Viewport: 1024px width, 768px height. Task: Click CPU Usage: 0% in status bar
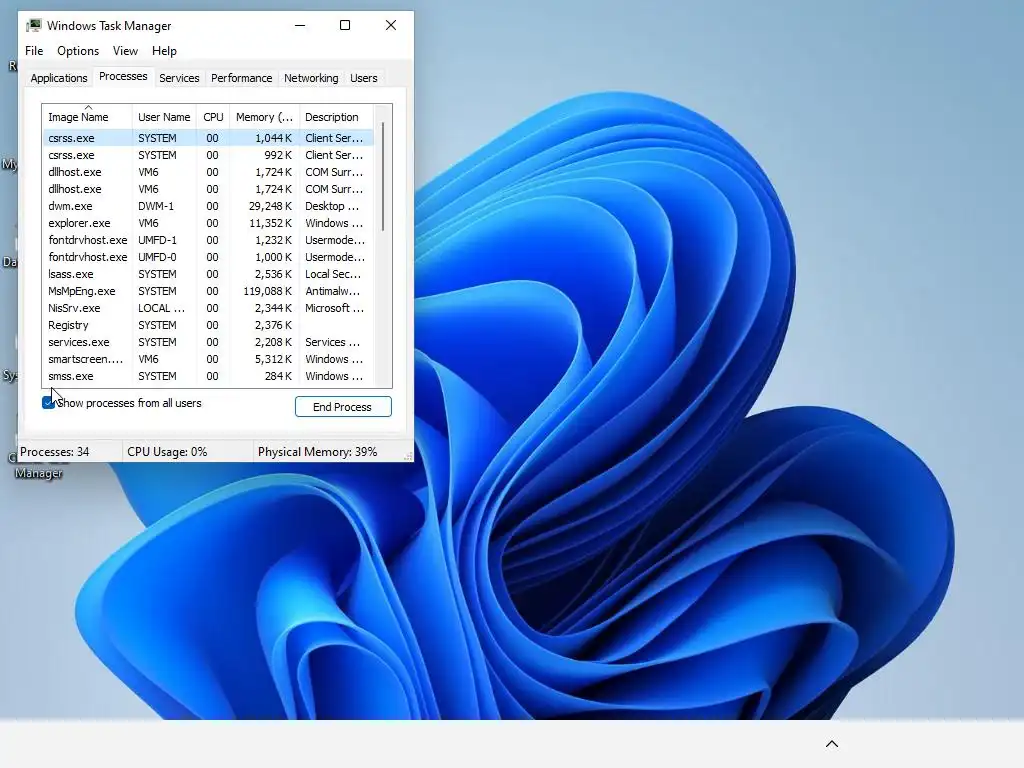coord(167,452)
